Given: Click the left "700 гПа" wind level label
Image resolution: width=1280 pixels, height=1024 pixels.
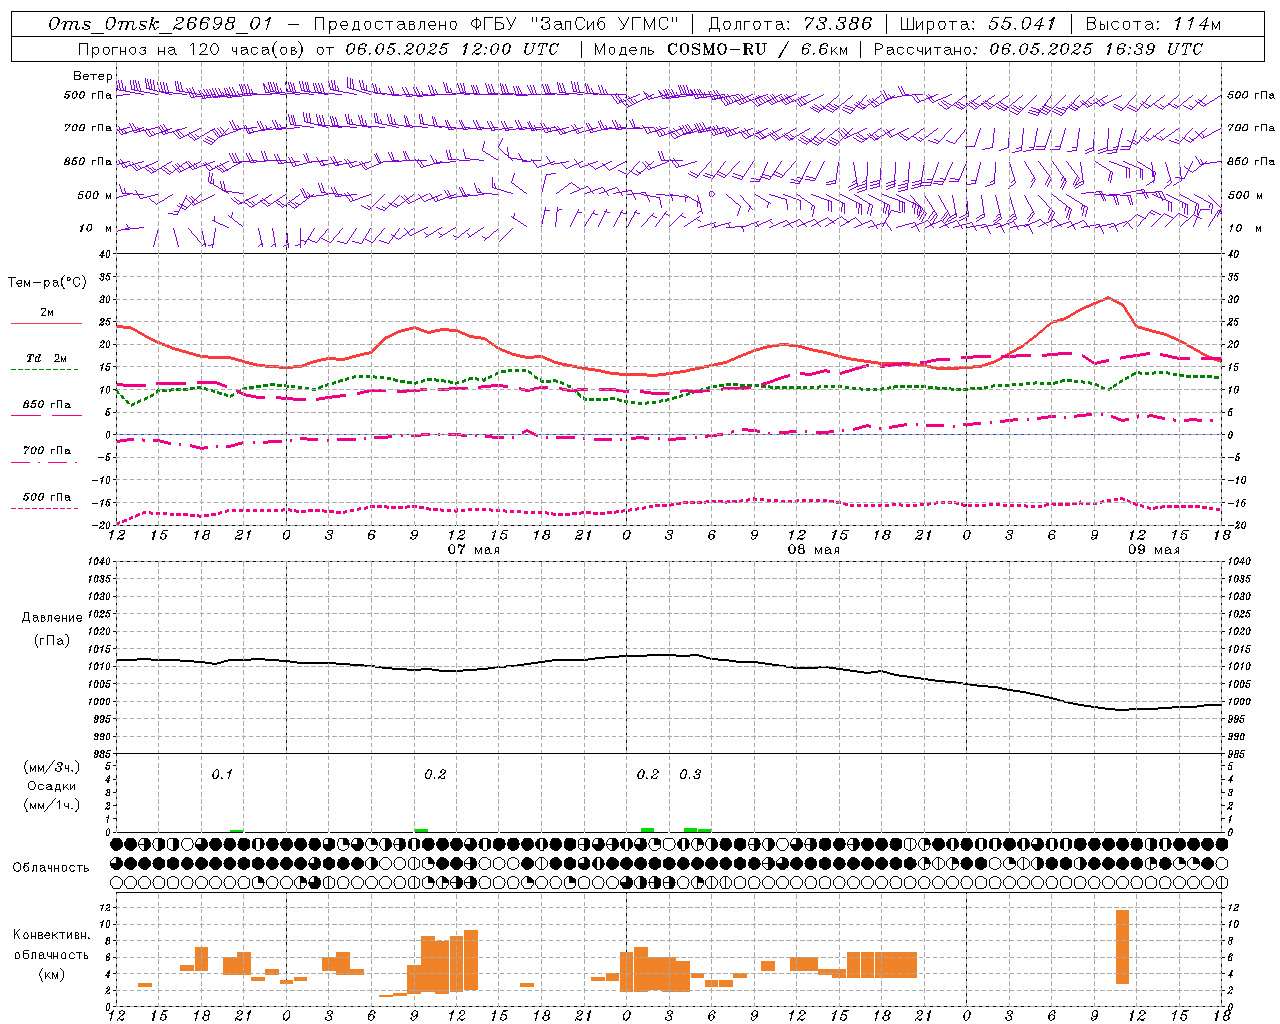Looking at the screenshot, I should [x=88, y=128].
